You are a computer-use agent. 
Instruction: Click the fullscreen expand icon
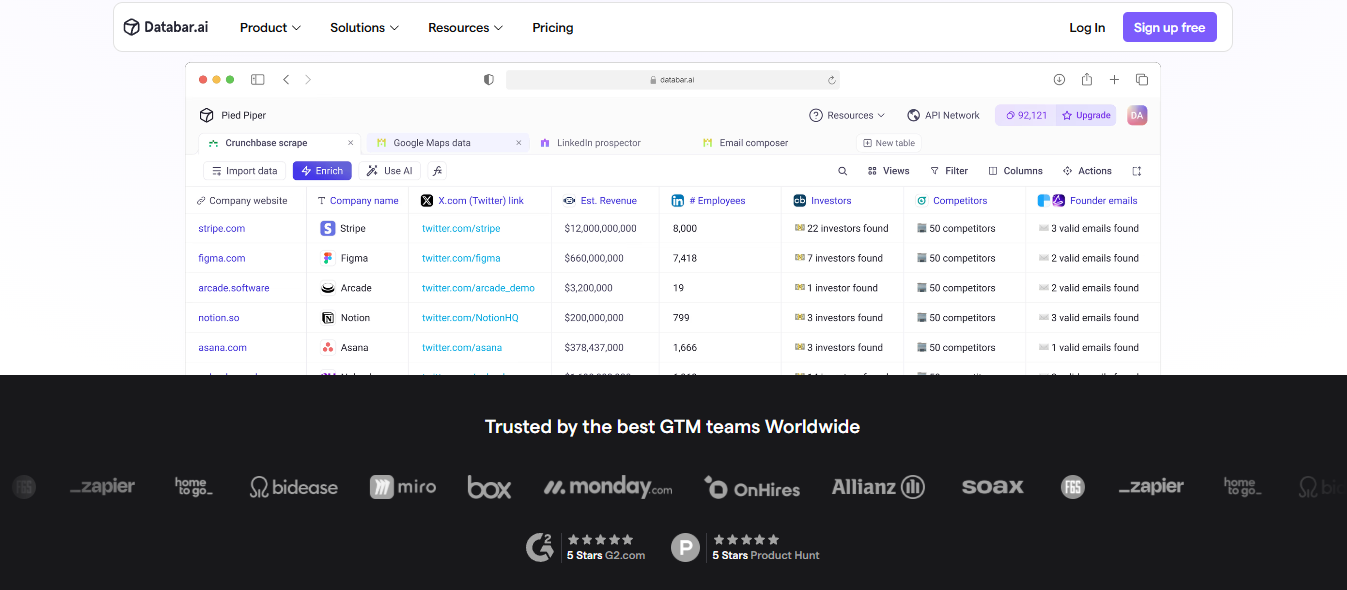(x=1136, y=171)
